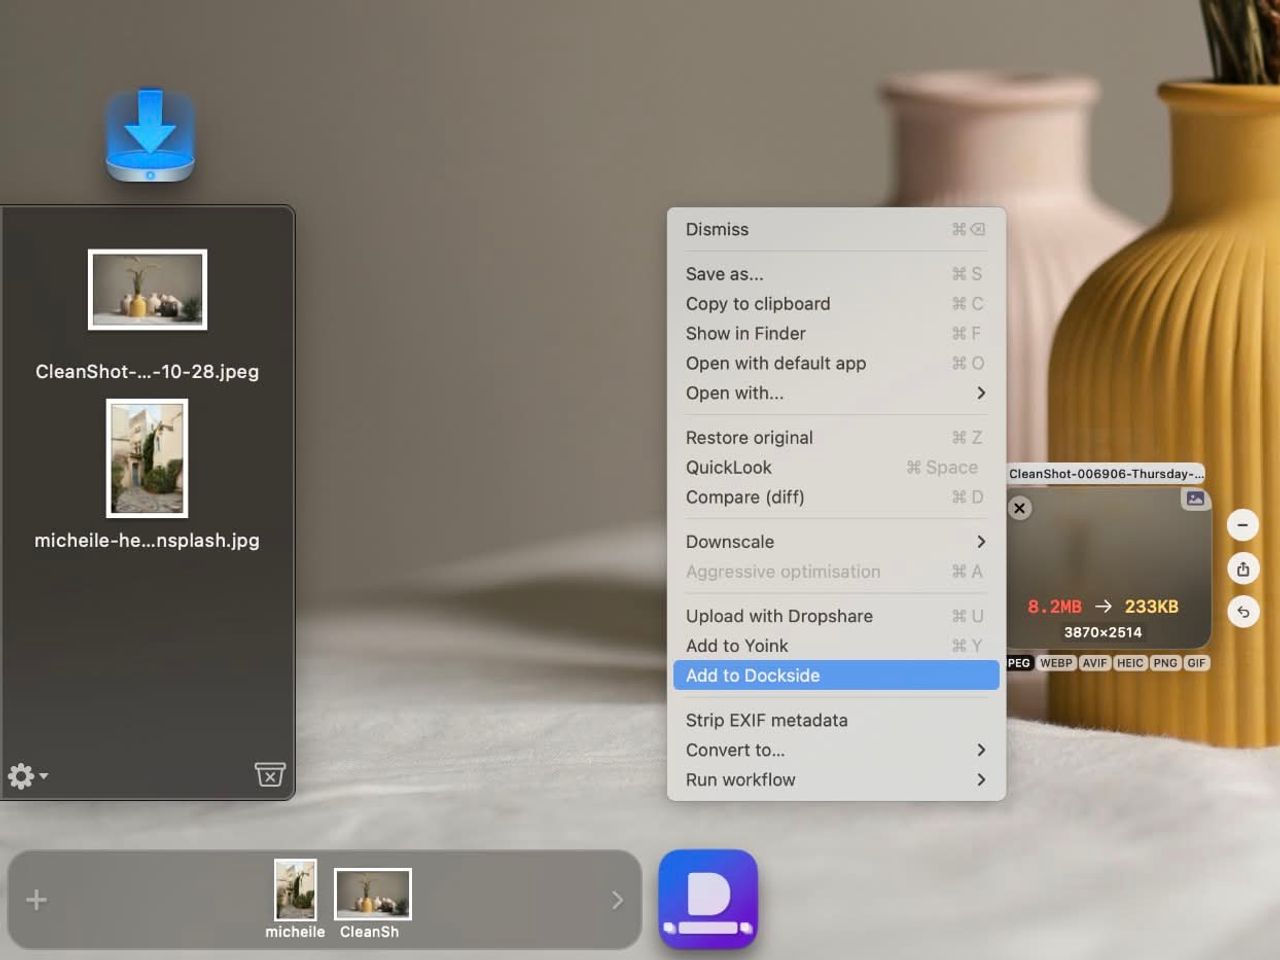Add a new item with the plus button

pyautogui.click(x=35, y=899)
